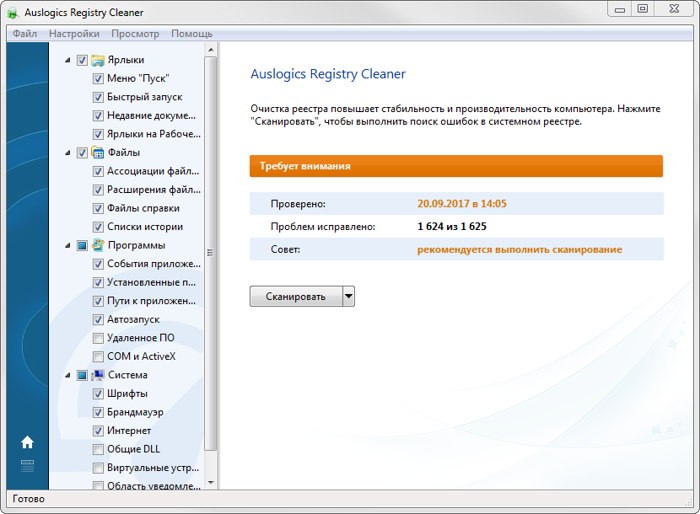
Task: Uncheck Интернет checkbox
Action: [x=98, y=431]
